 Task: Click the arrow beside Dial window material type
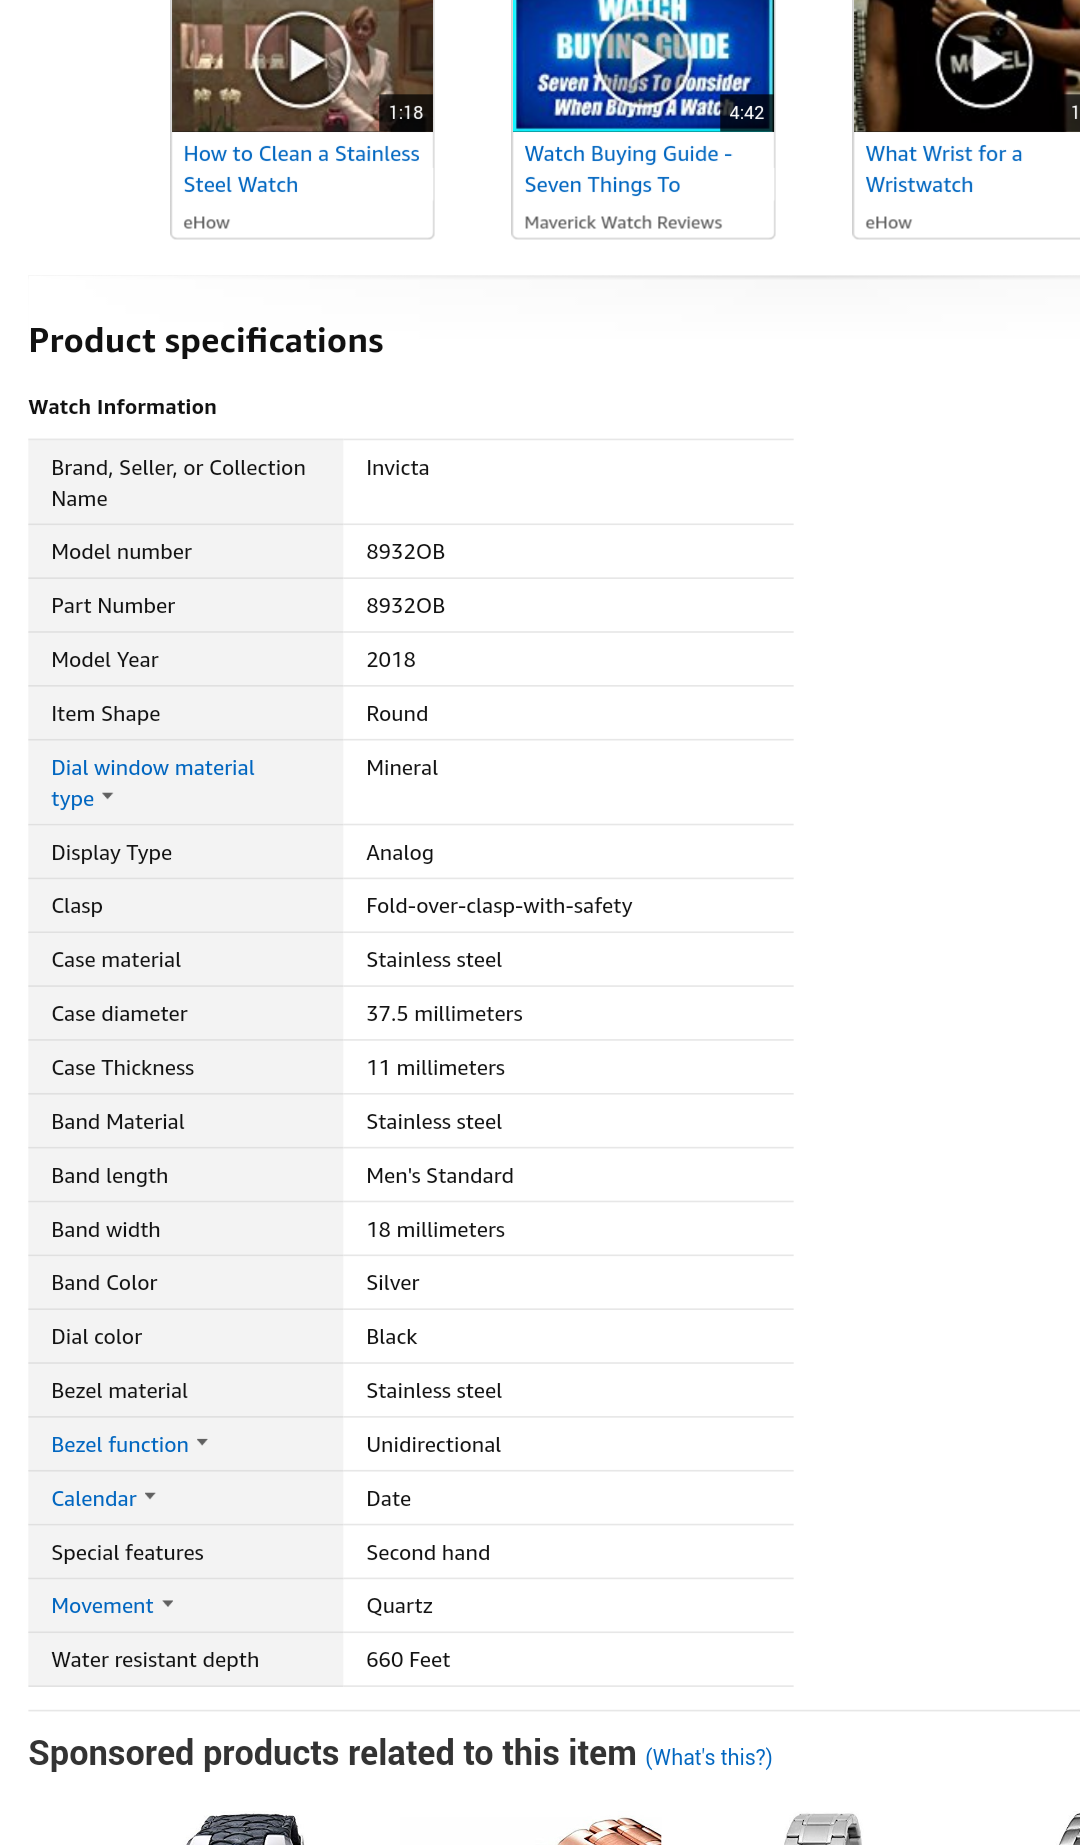(x=108, y=797)
